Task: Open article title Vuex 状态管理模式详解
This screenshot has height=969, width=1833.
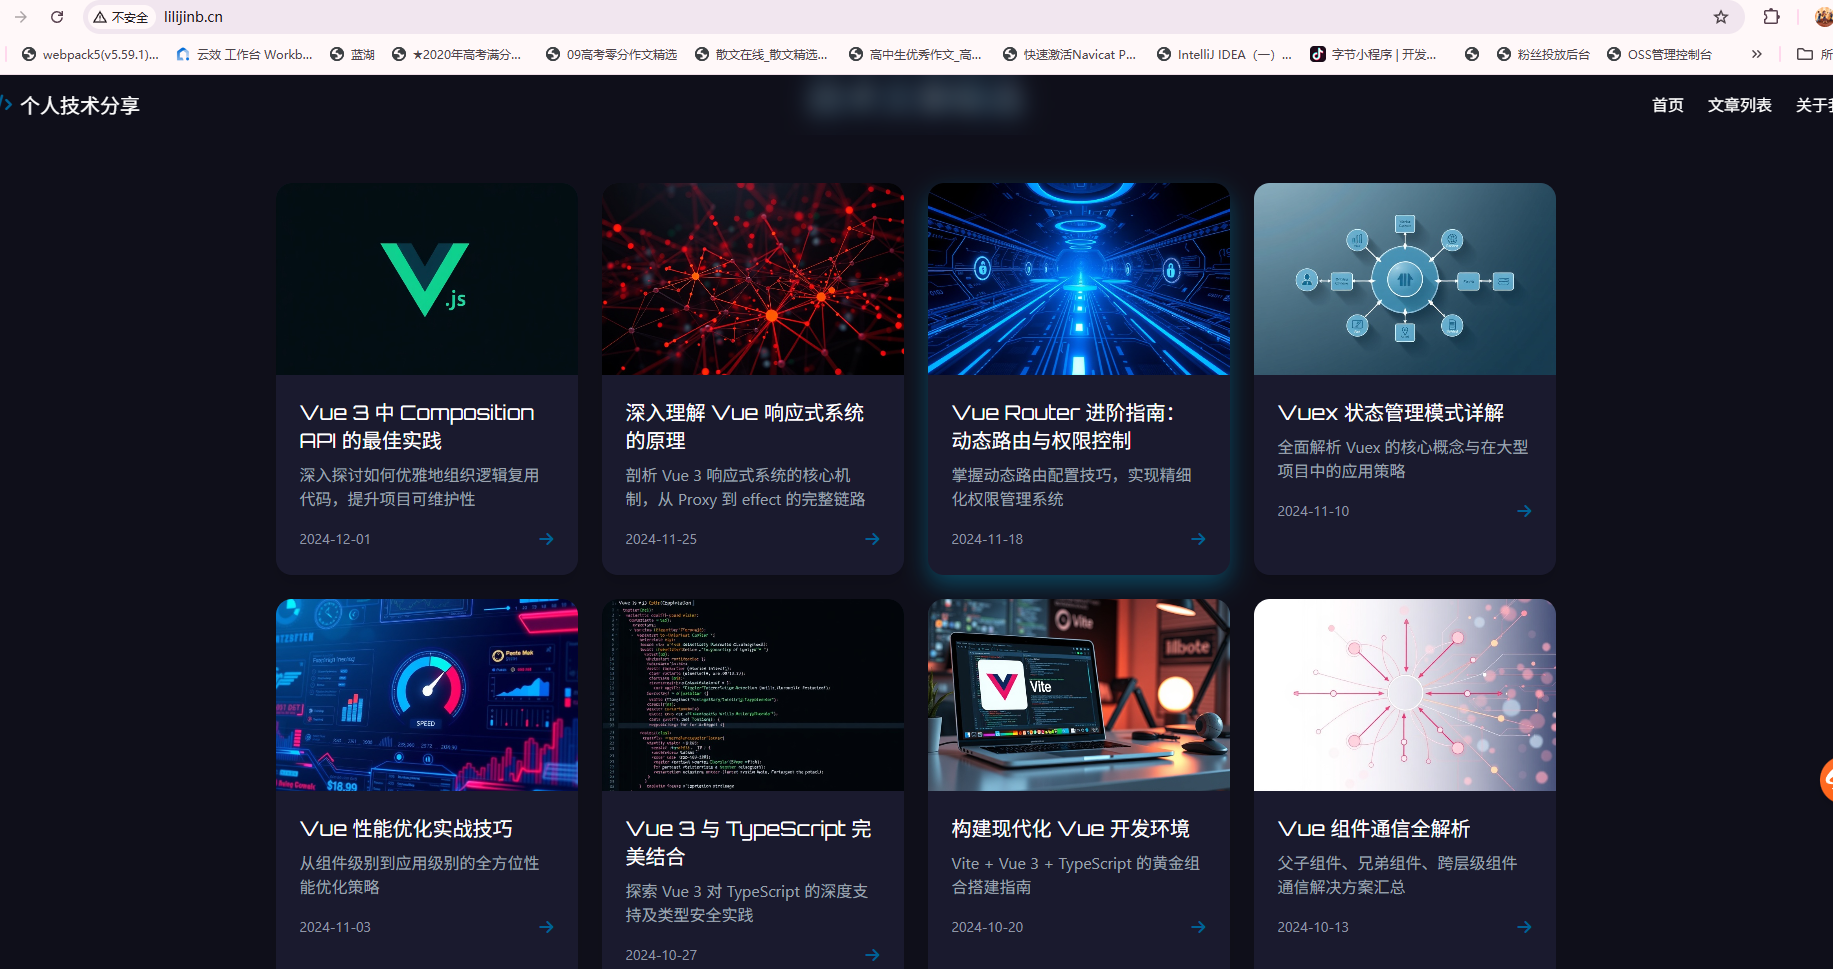Action: click(x=1391, y=413)
